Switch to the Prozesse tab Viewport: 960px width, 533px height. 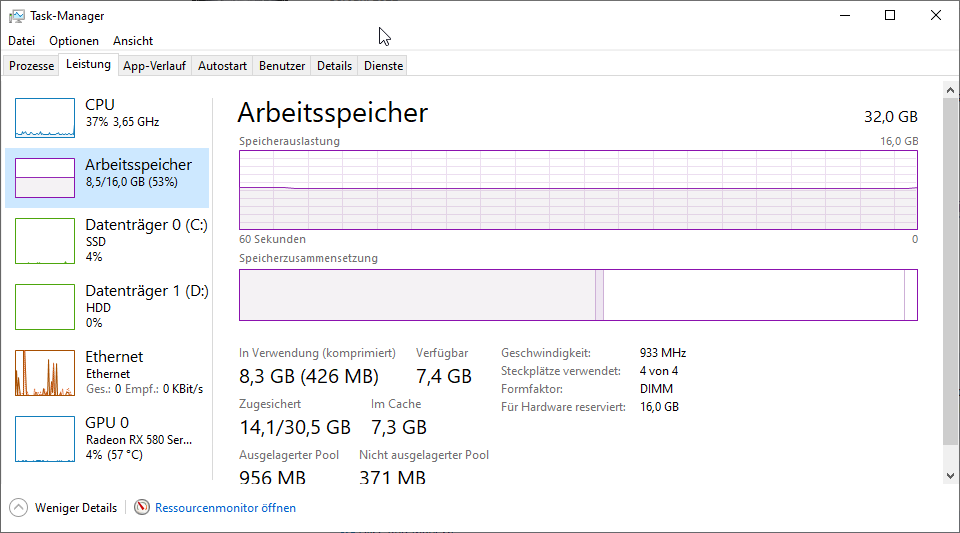coord(31,66)
